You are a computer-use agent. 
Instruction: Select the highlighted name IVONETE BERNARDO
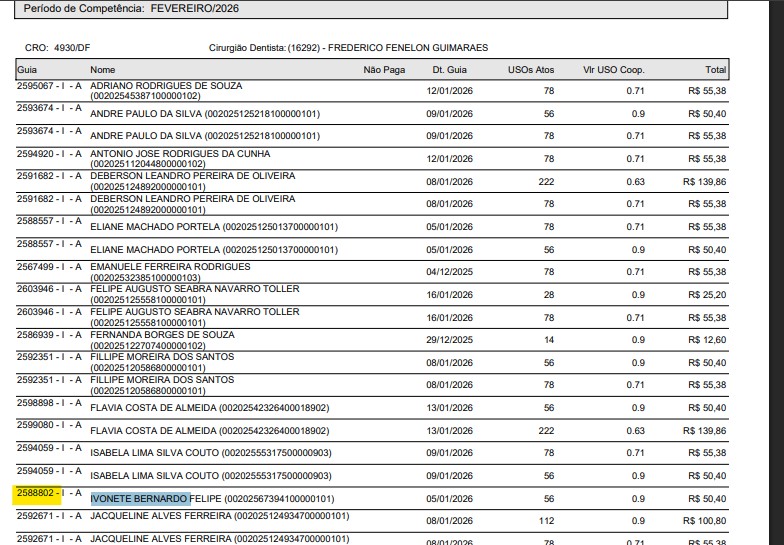click(x=140, y=498)
